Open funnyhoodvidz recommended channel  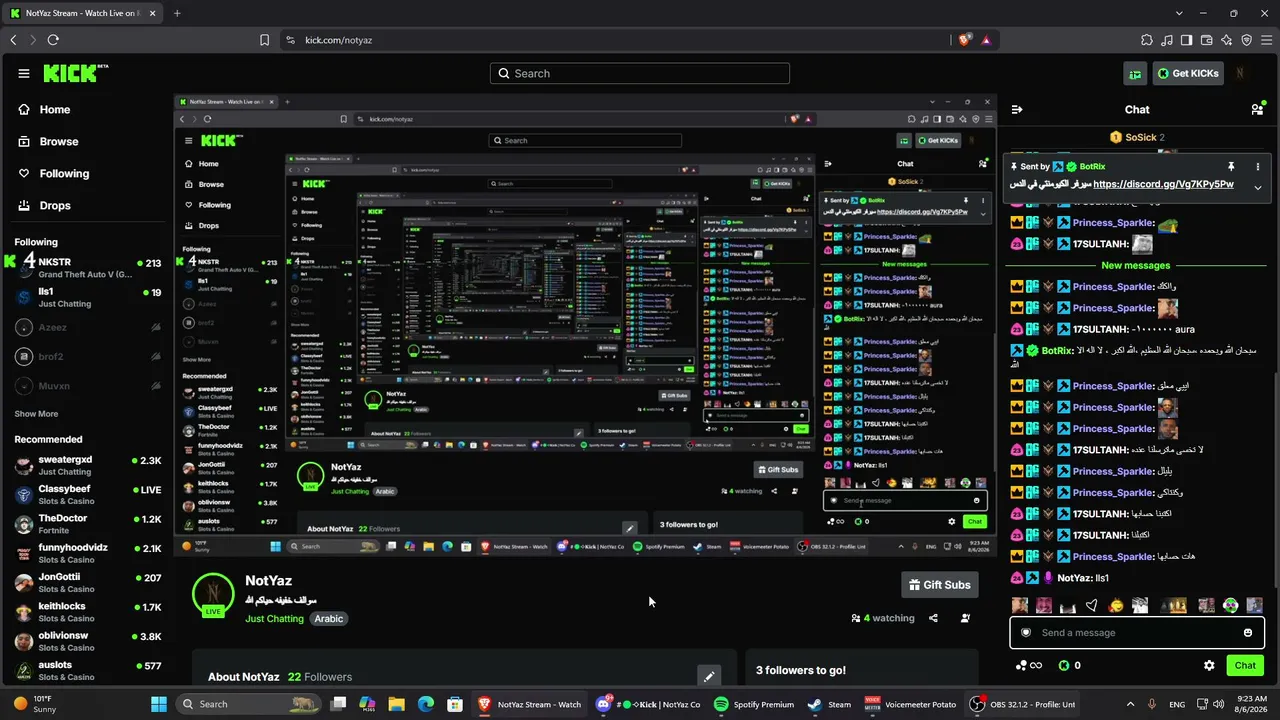point(88,553)
